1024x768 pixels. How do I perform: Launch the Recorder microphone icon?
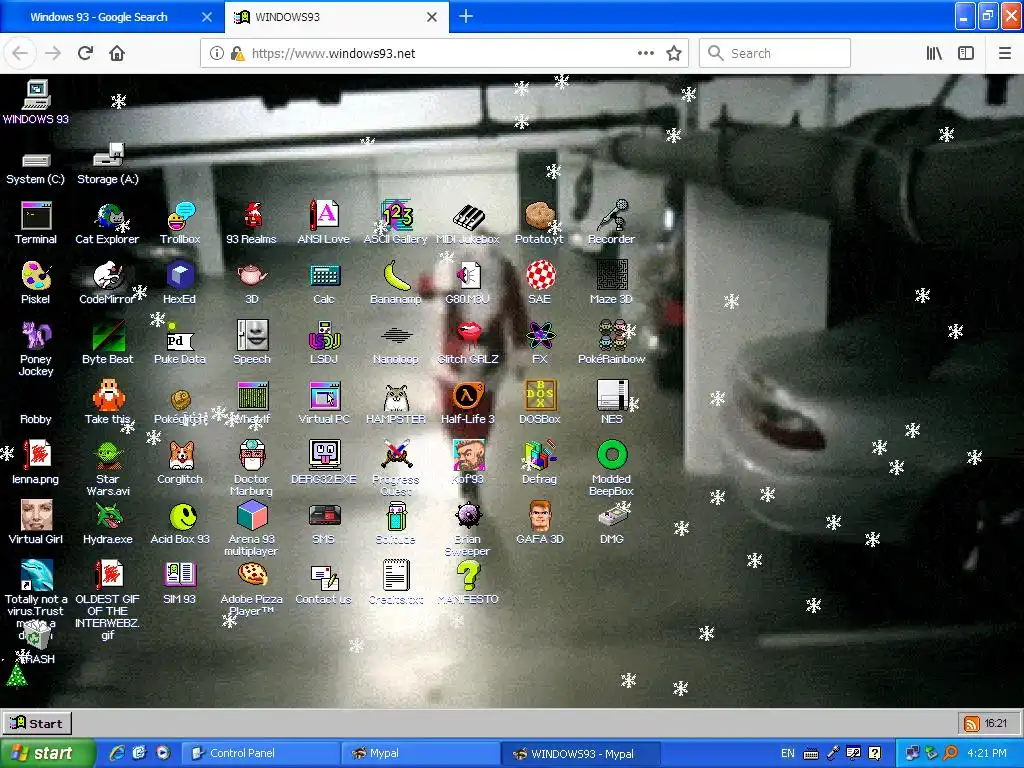click(611, 223)
